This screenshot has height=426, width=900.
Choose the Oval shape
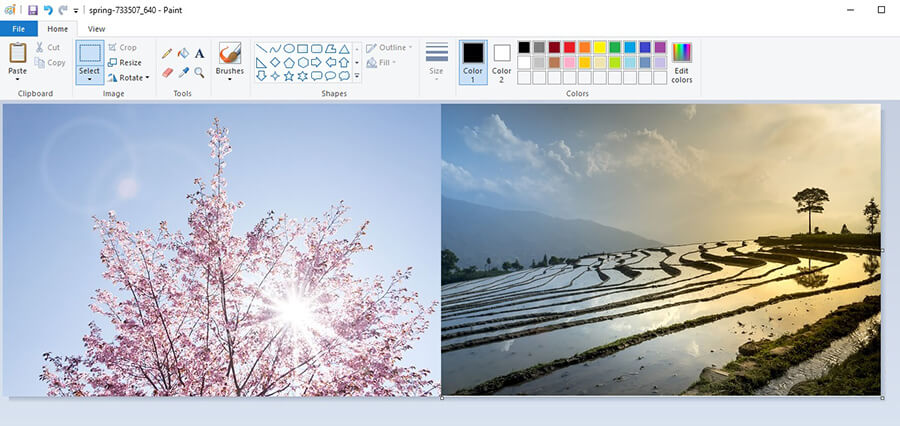[289, 48]
